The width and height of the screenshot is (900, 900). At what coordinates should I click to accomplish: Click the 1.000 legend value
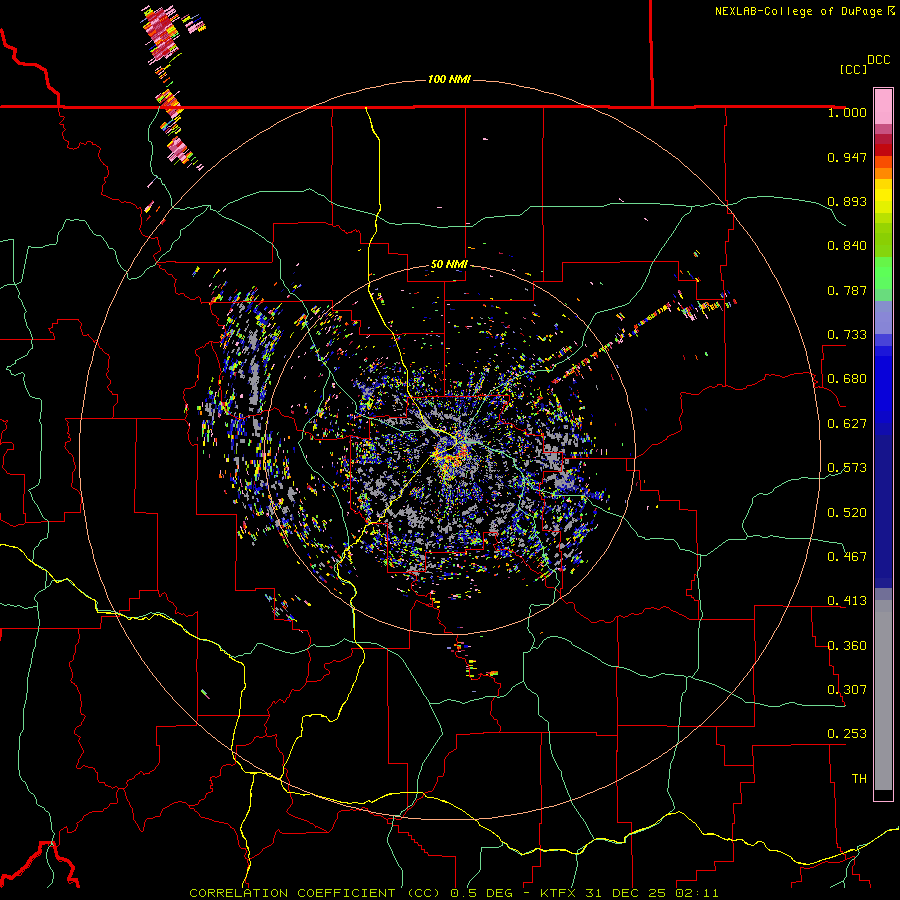pos(847,112)
